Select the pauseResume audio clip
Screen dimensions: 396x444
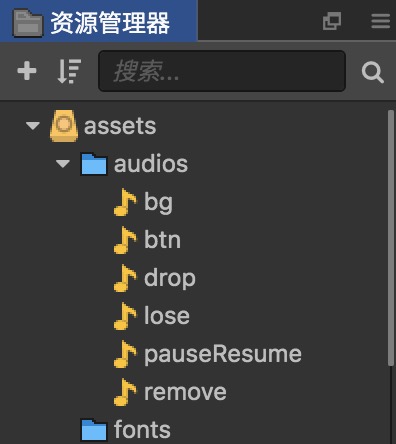coord(223,354)
